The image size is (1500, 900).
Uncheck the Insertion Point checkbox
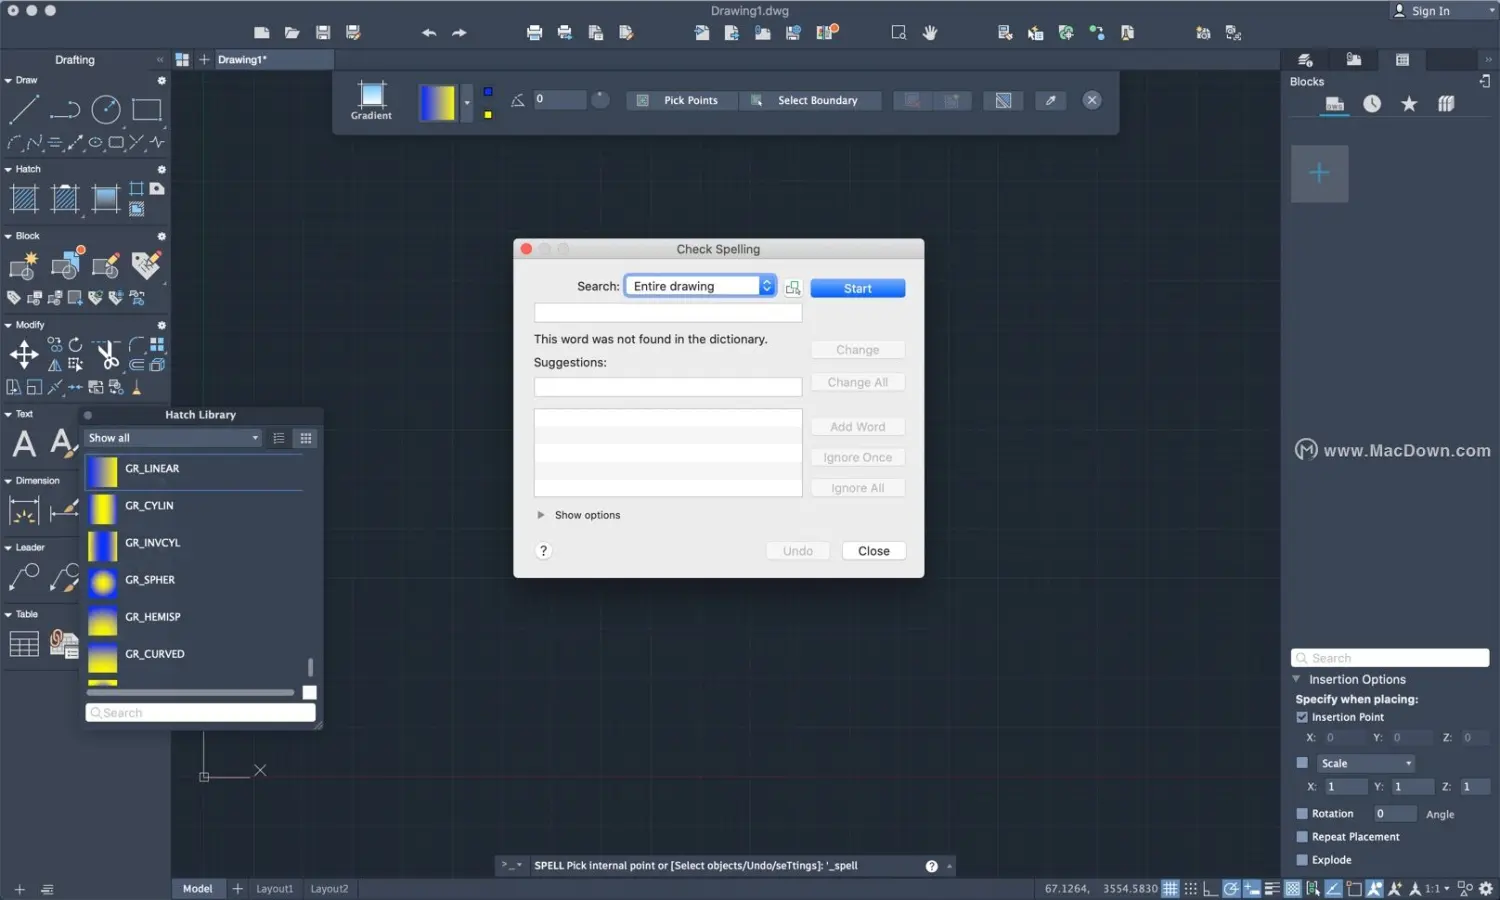[1302, 717]
